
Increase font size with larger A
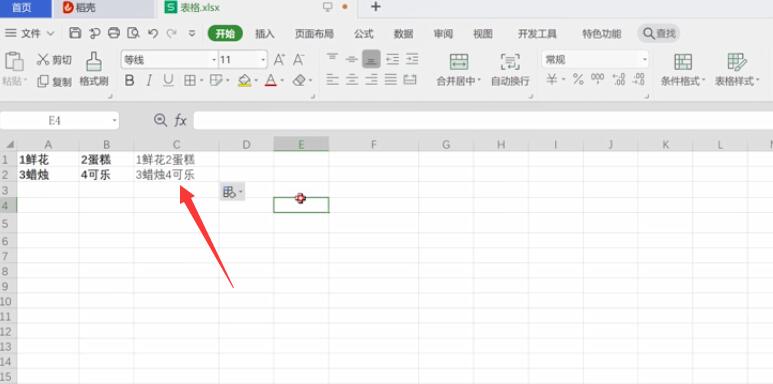[x=279, y=60]
